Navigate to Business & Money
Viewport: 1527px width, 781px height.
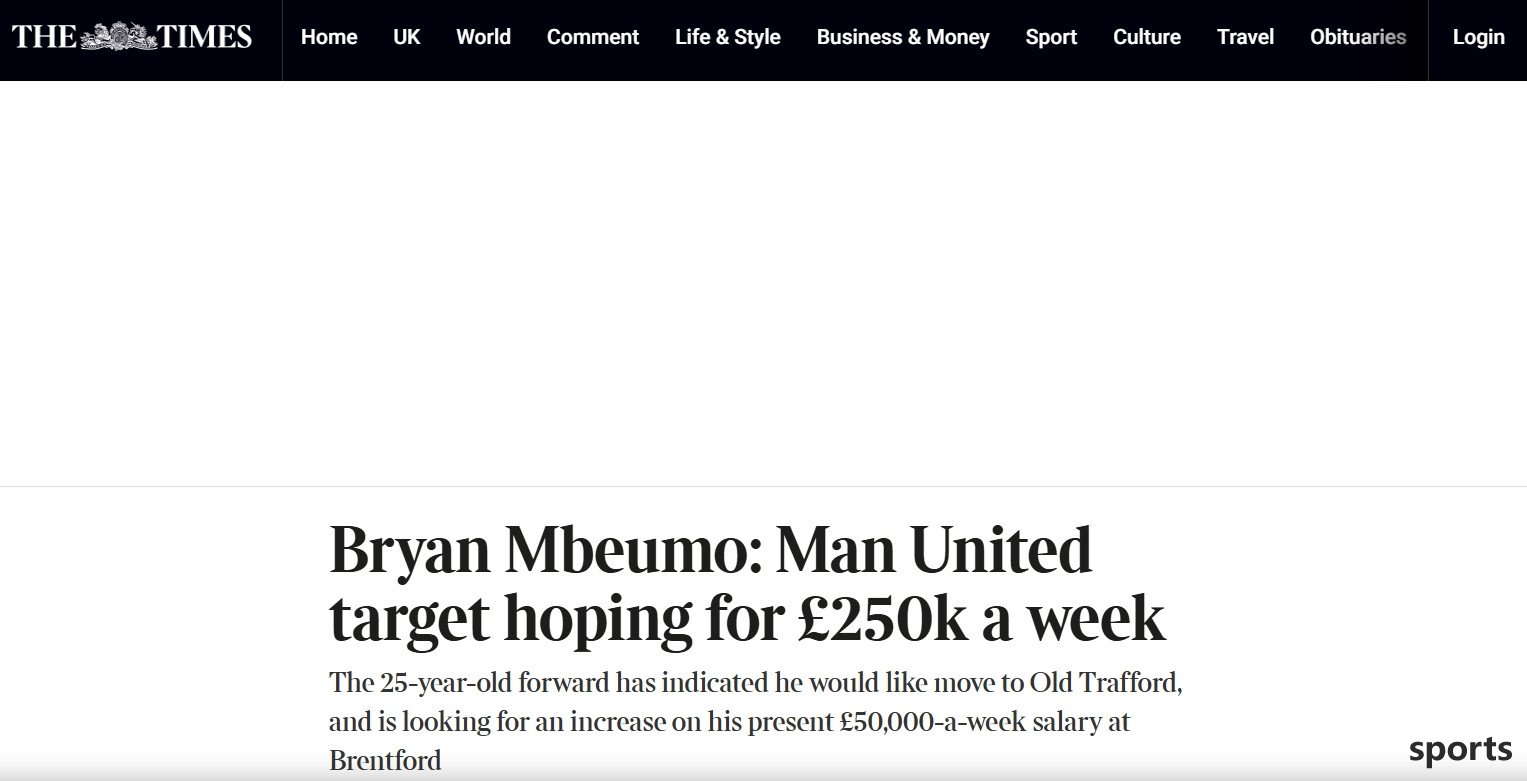click(903, 37)
